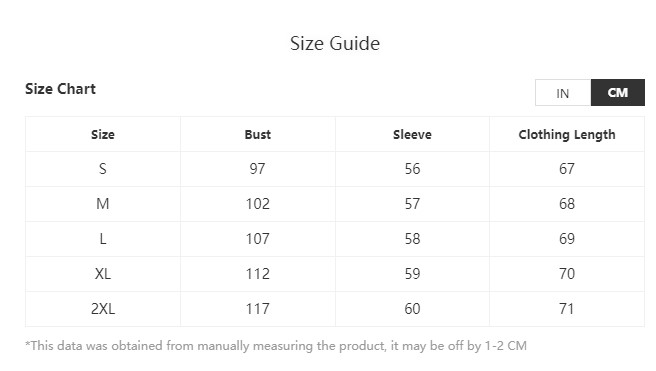This screenshot has width=656, height=371.
Task: Select the 2XL size row label
Action: pos(103,309)
